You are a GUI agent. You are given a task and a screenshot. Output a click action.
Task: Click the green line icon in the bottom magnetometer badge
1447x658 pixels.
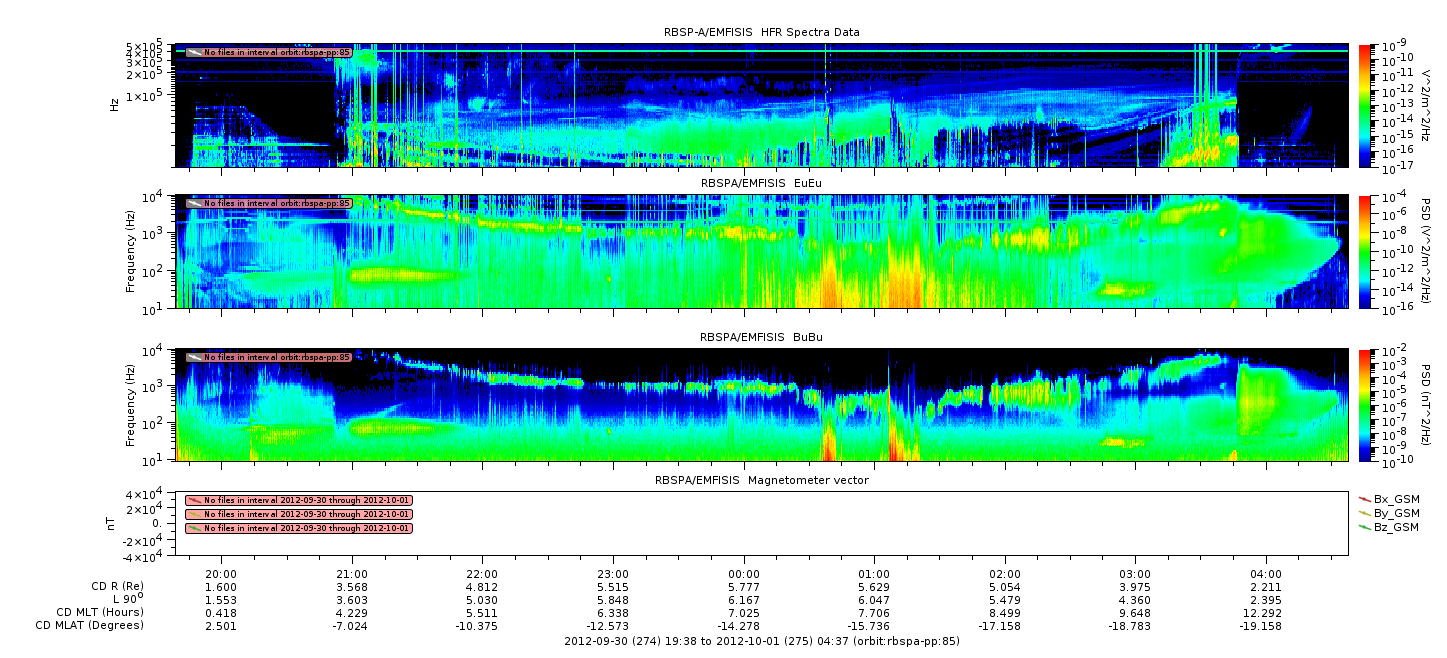(x=194, y=528)
